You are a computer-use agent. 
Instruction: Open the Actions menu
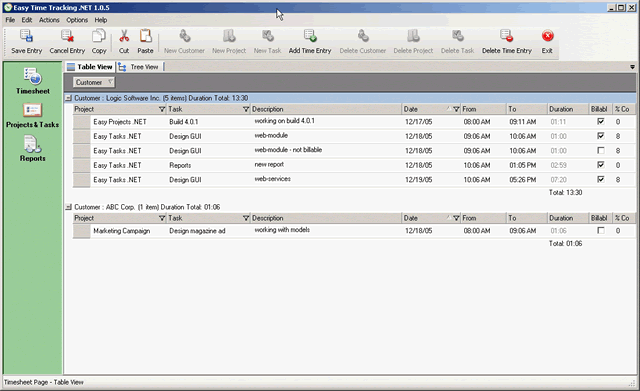(49, 20)
